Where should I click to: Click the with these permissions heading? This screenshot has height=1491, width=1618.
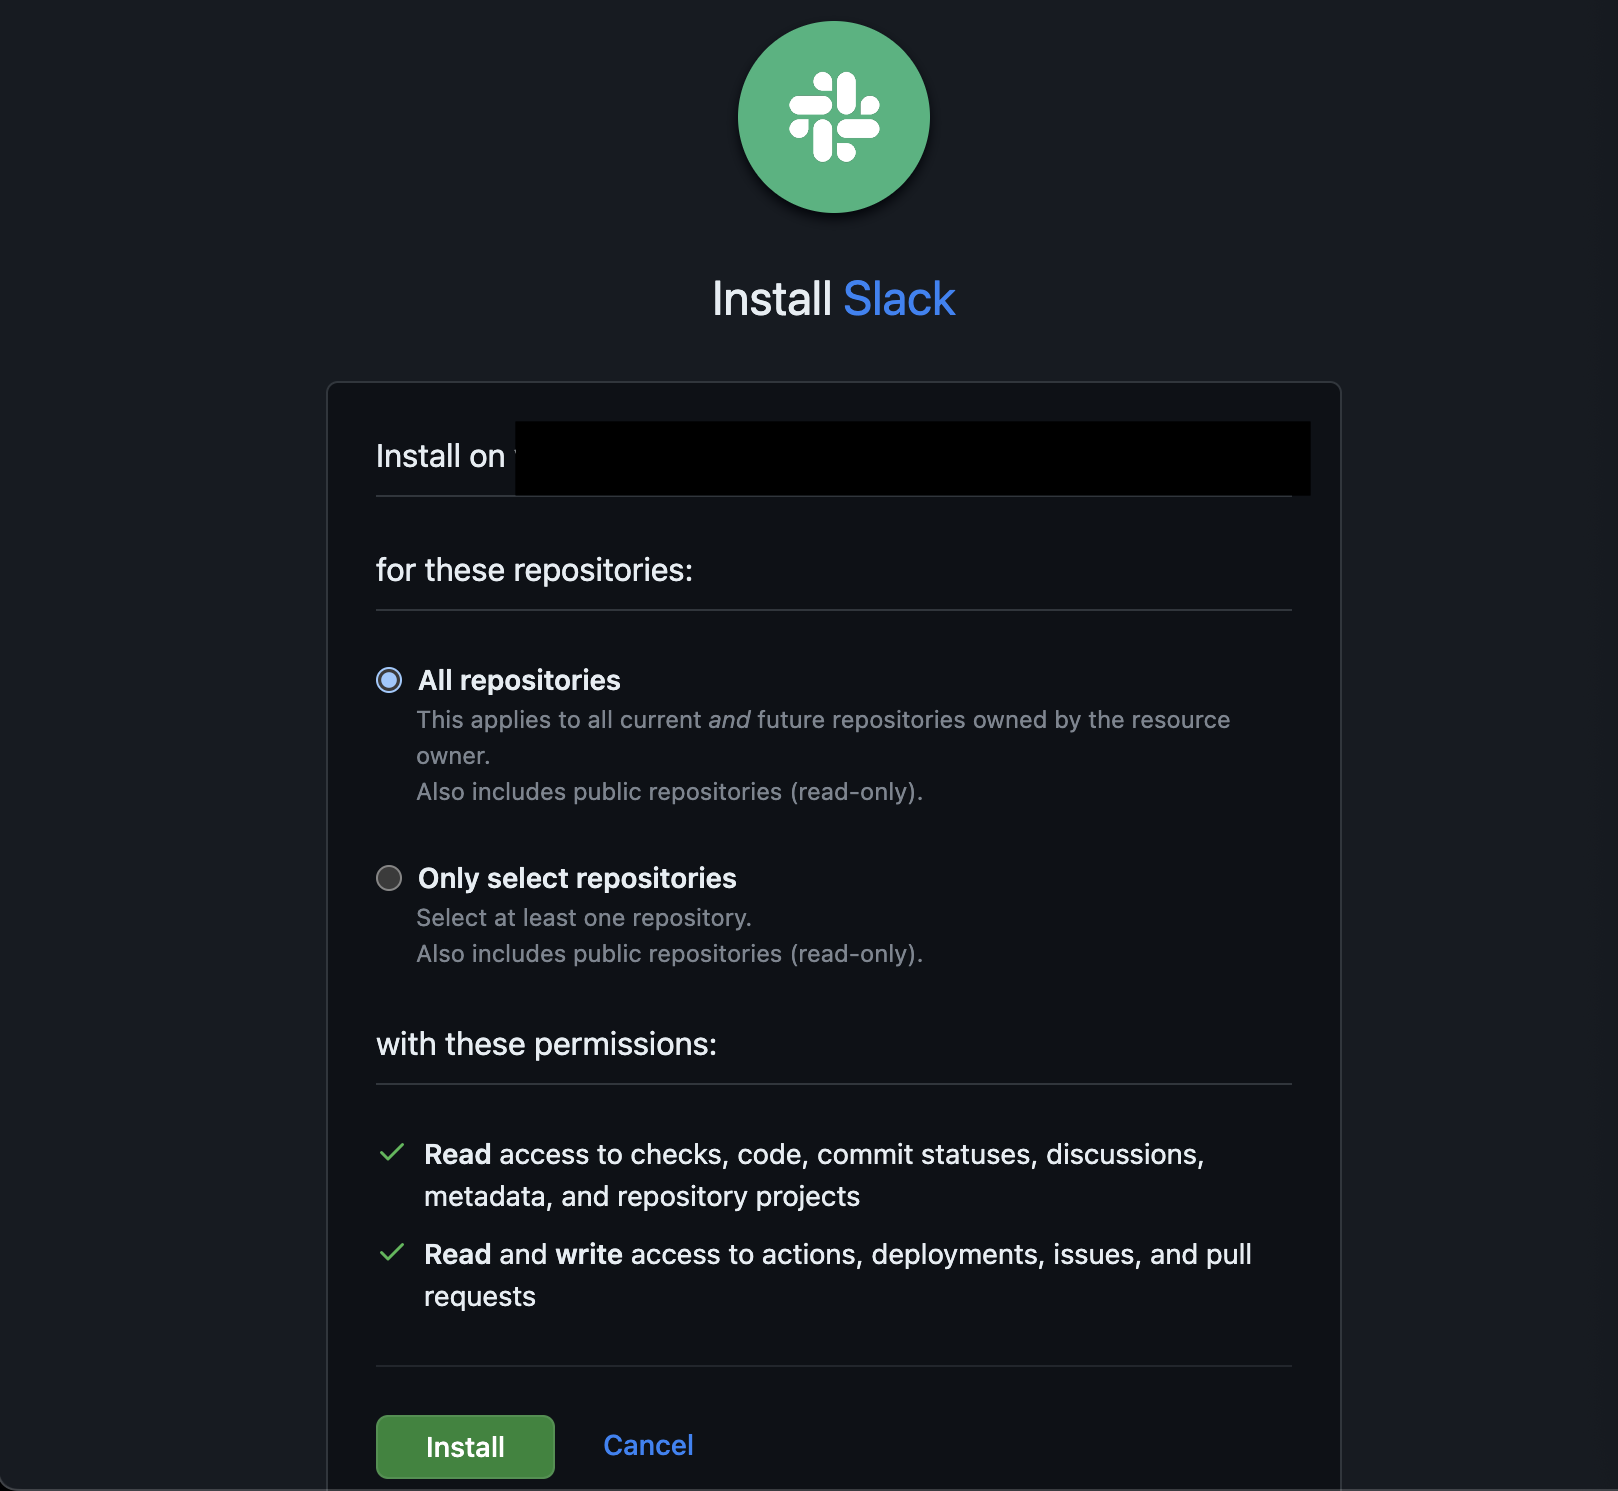coord(546,1044)
